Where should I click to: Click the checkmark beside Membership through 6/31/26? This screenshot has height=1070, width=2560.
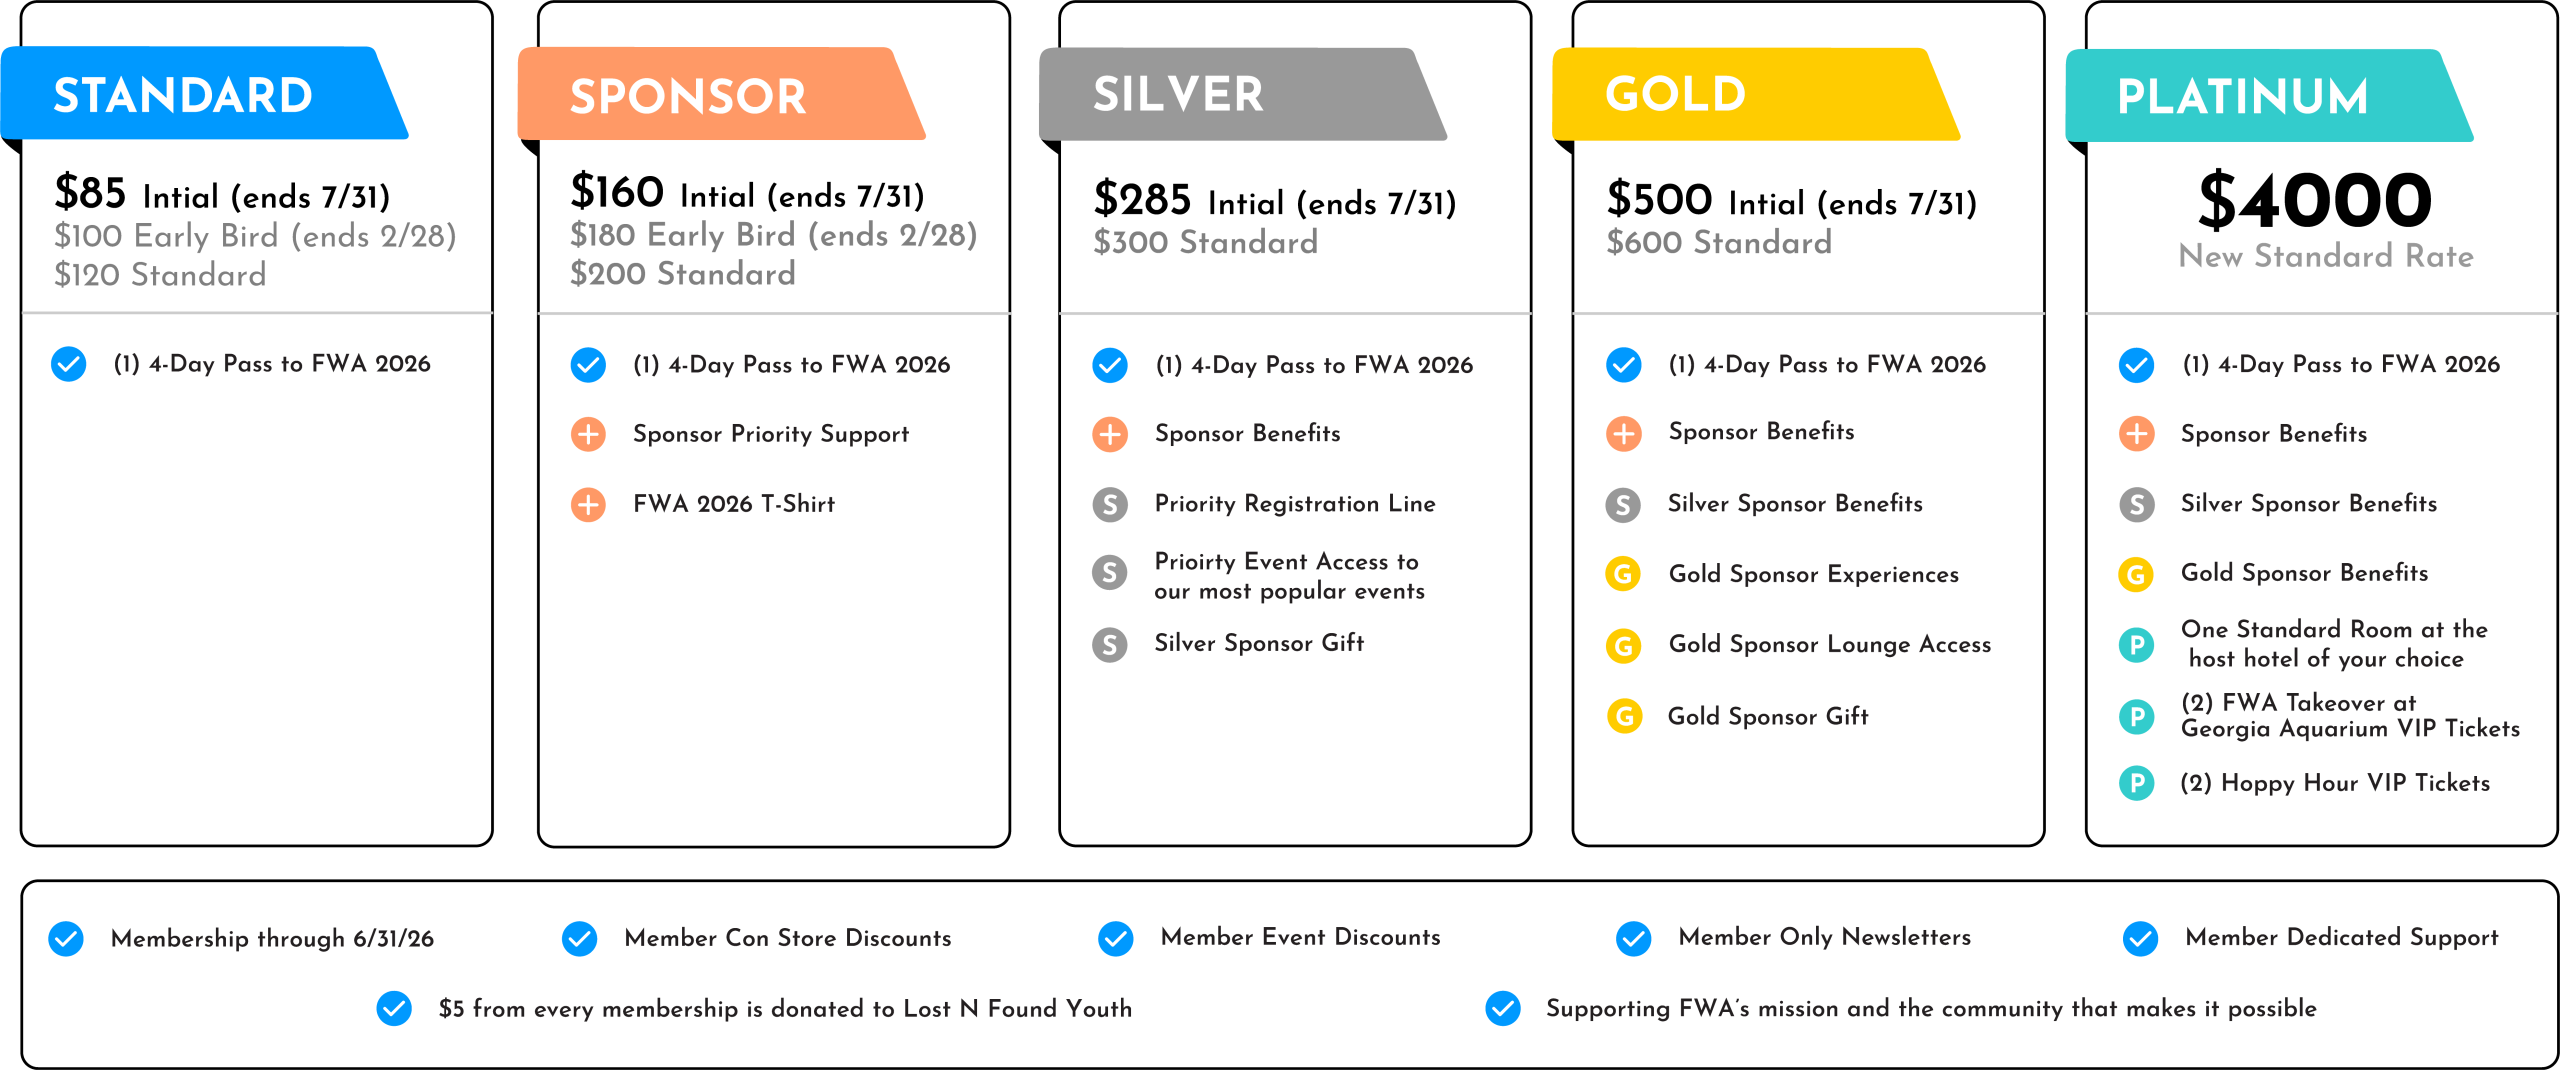click(67, 939)
